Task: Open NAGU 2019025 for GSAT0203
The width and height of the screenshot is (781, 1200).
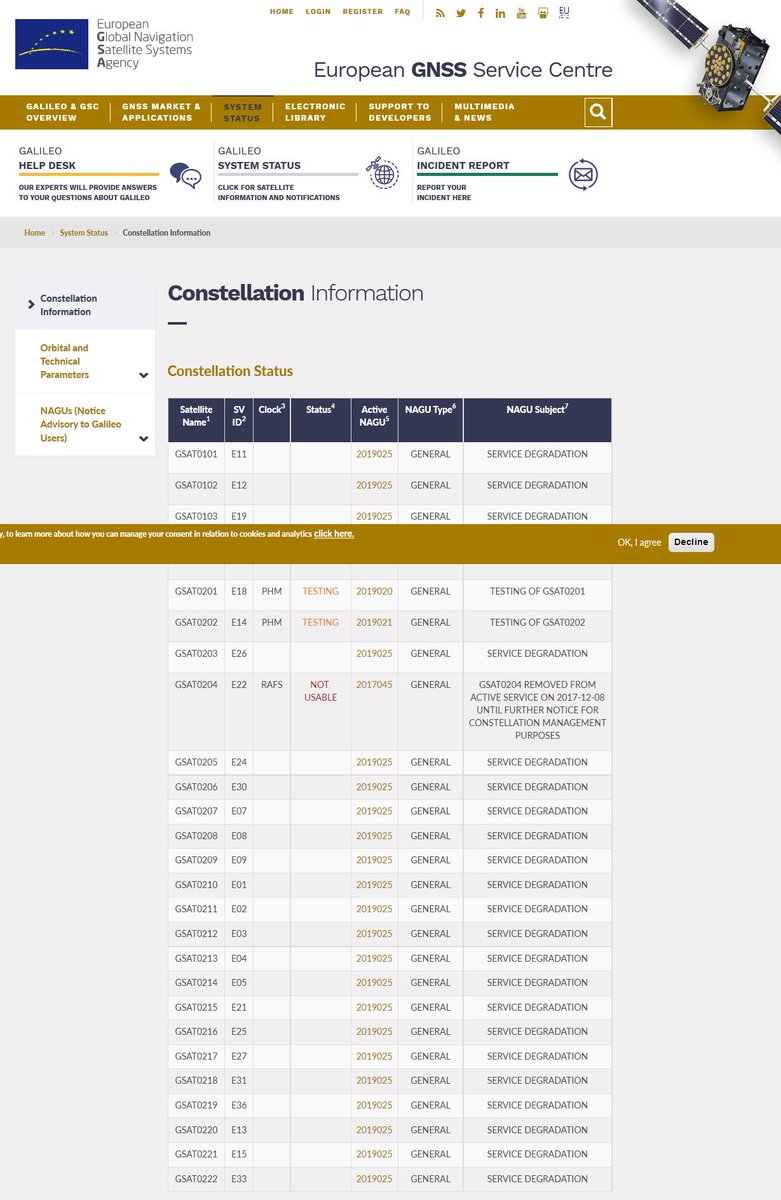Action: click(374, 653)
